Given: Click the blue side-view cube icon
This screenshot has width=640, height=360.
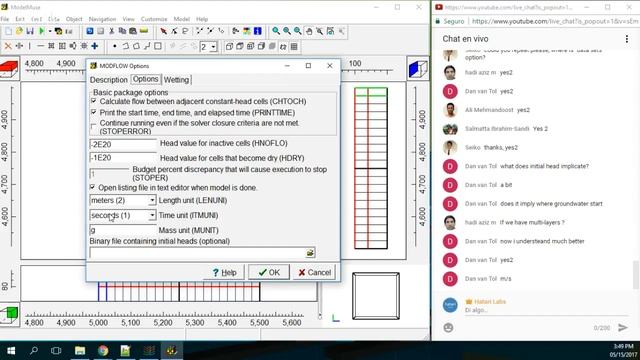Looking at the screenshot, I should pyautogui.click(x=418, y=69).
